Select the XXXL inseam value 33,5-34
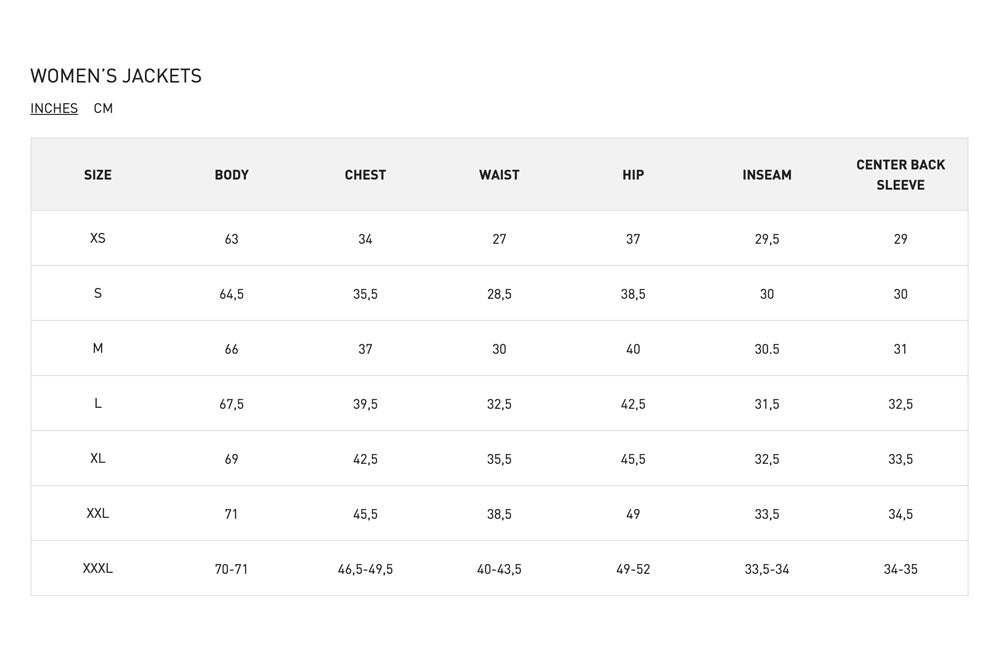Screen dimensions: 1000x666 (767, 569)
